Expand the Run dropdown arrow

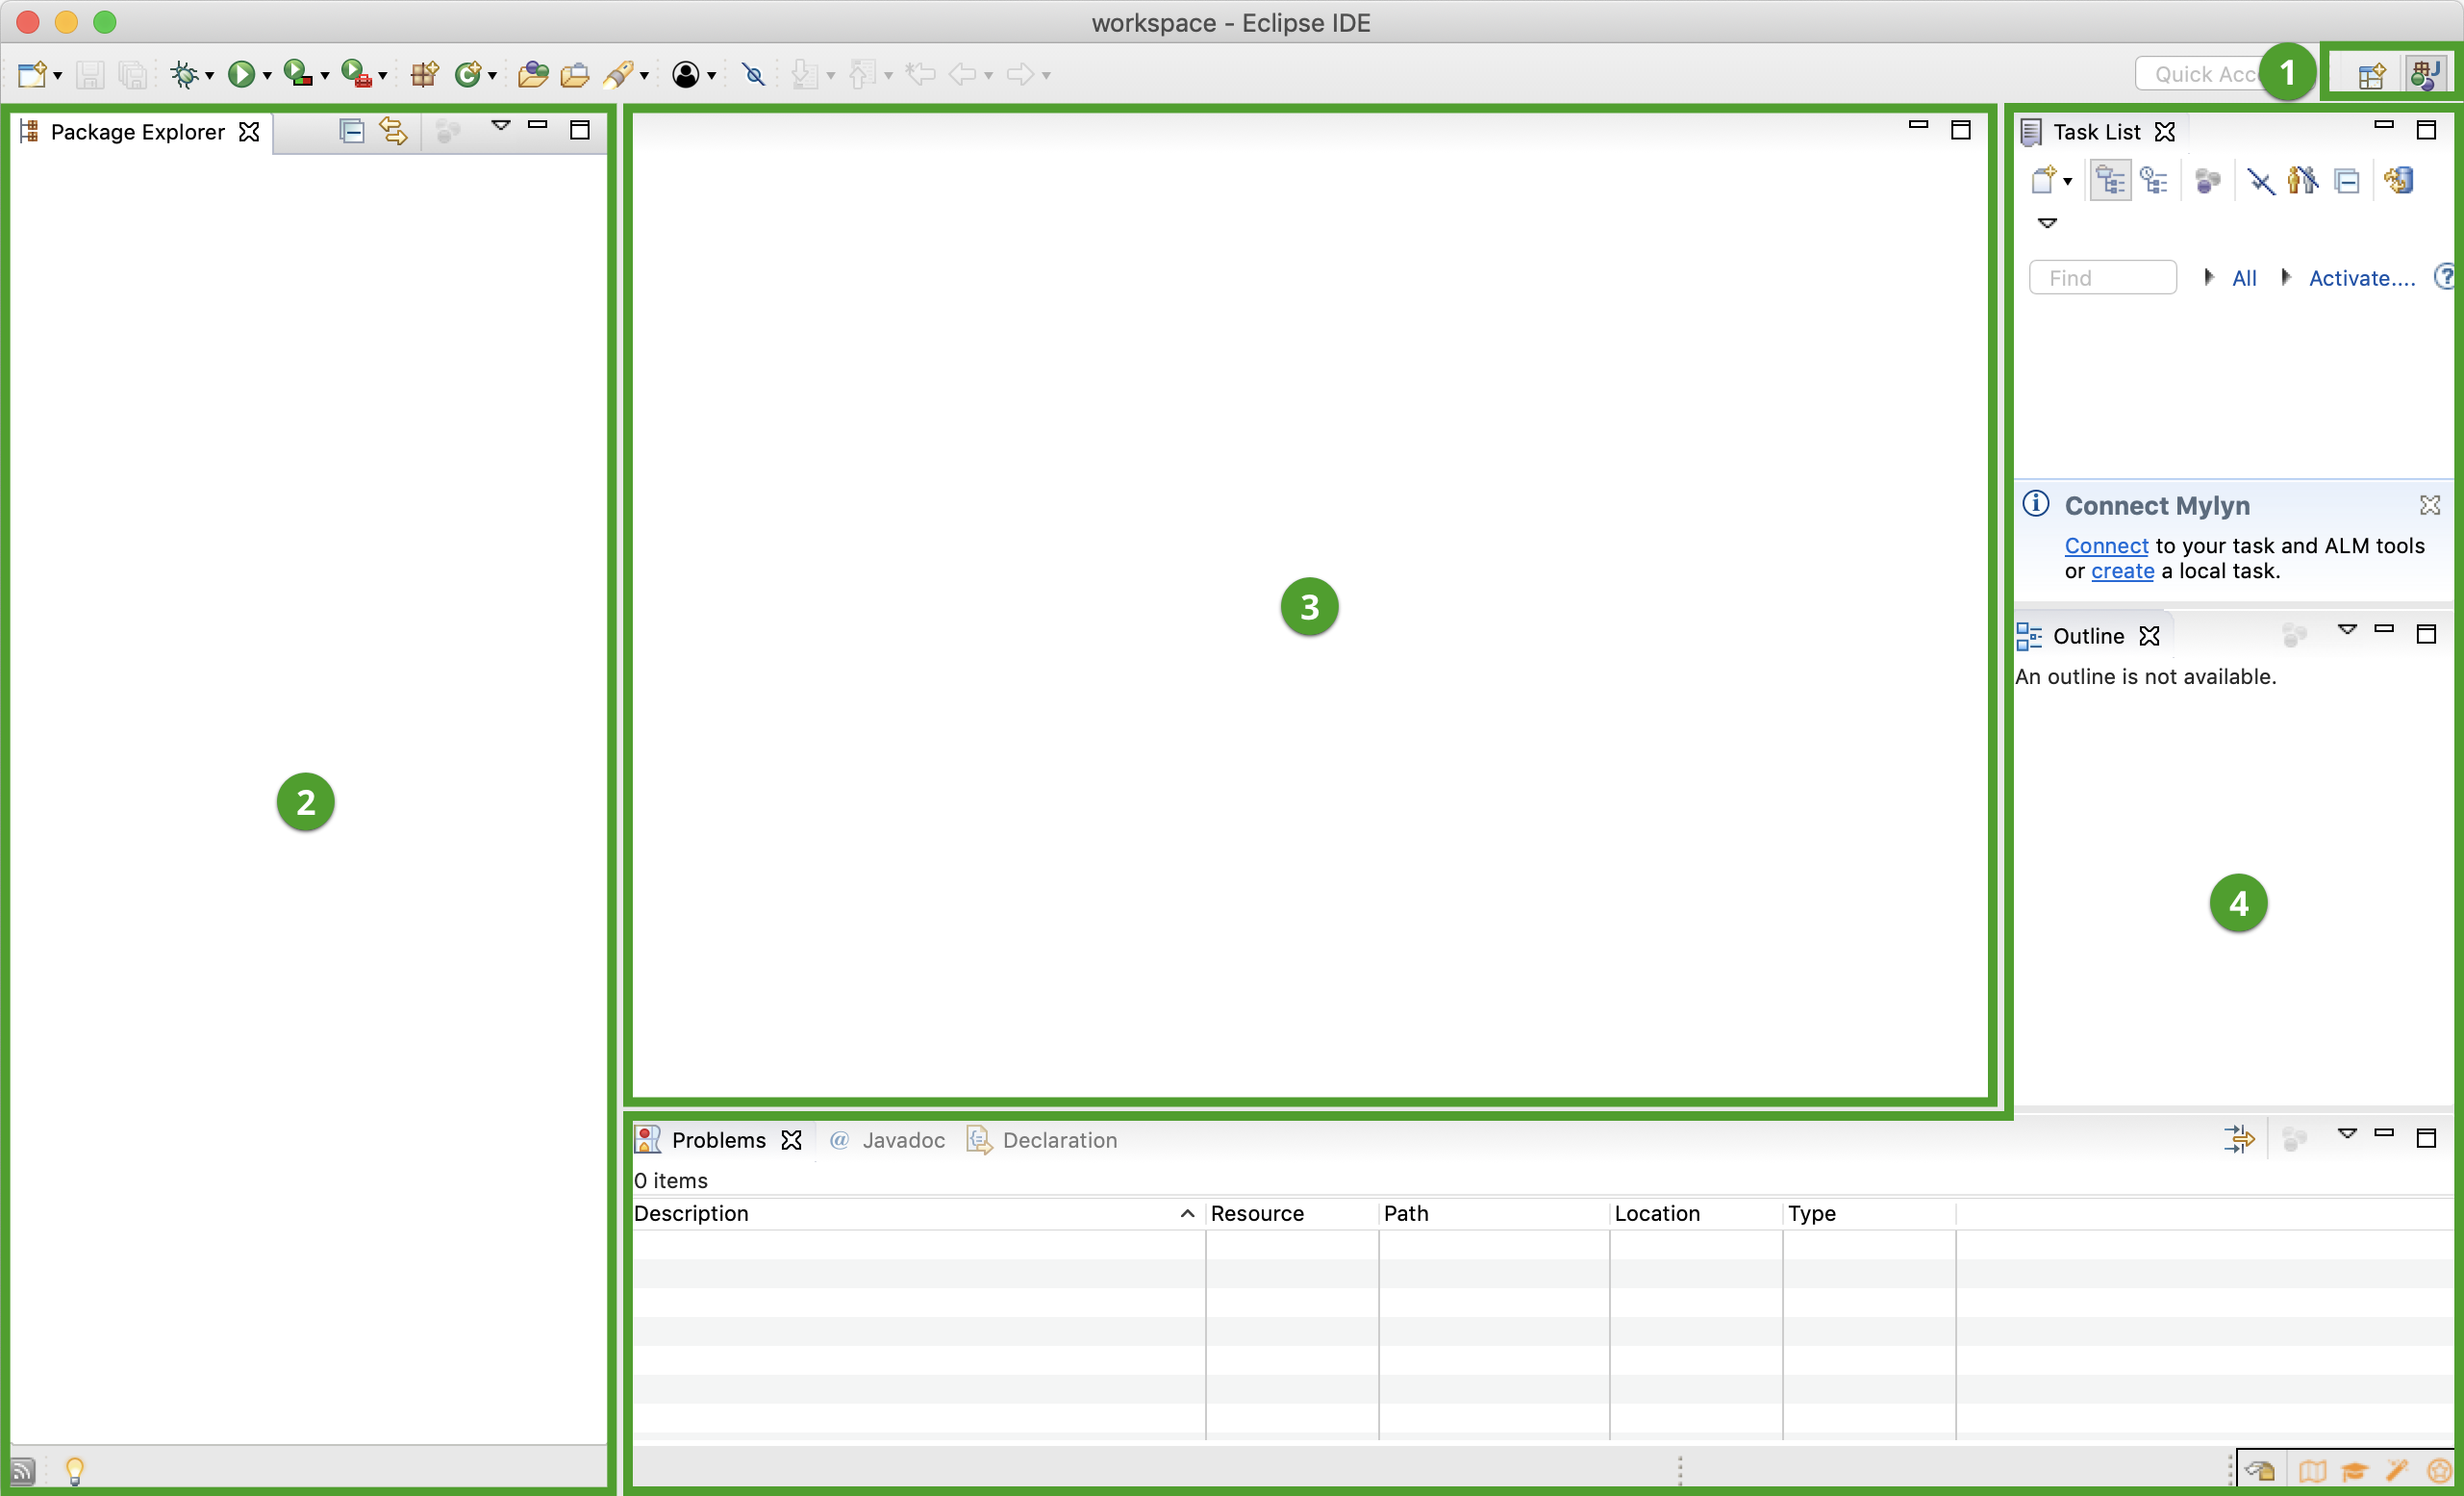267,76
